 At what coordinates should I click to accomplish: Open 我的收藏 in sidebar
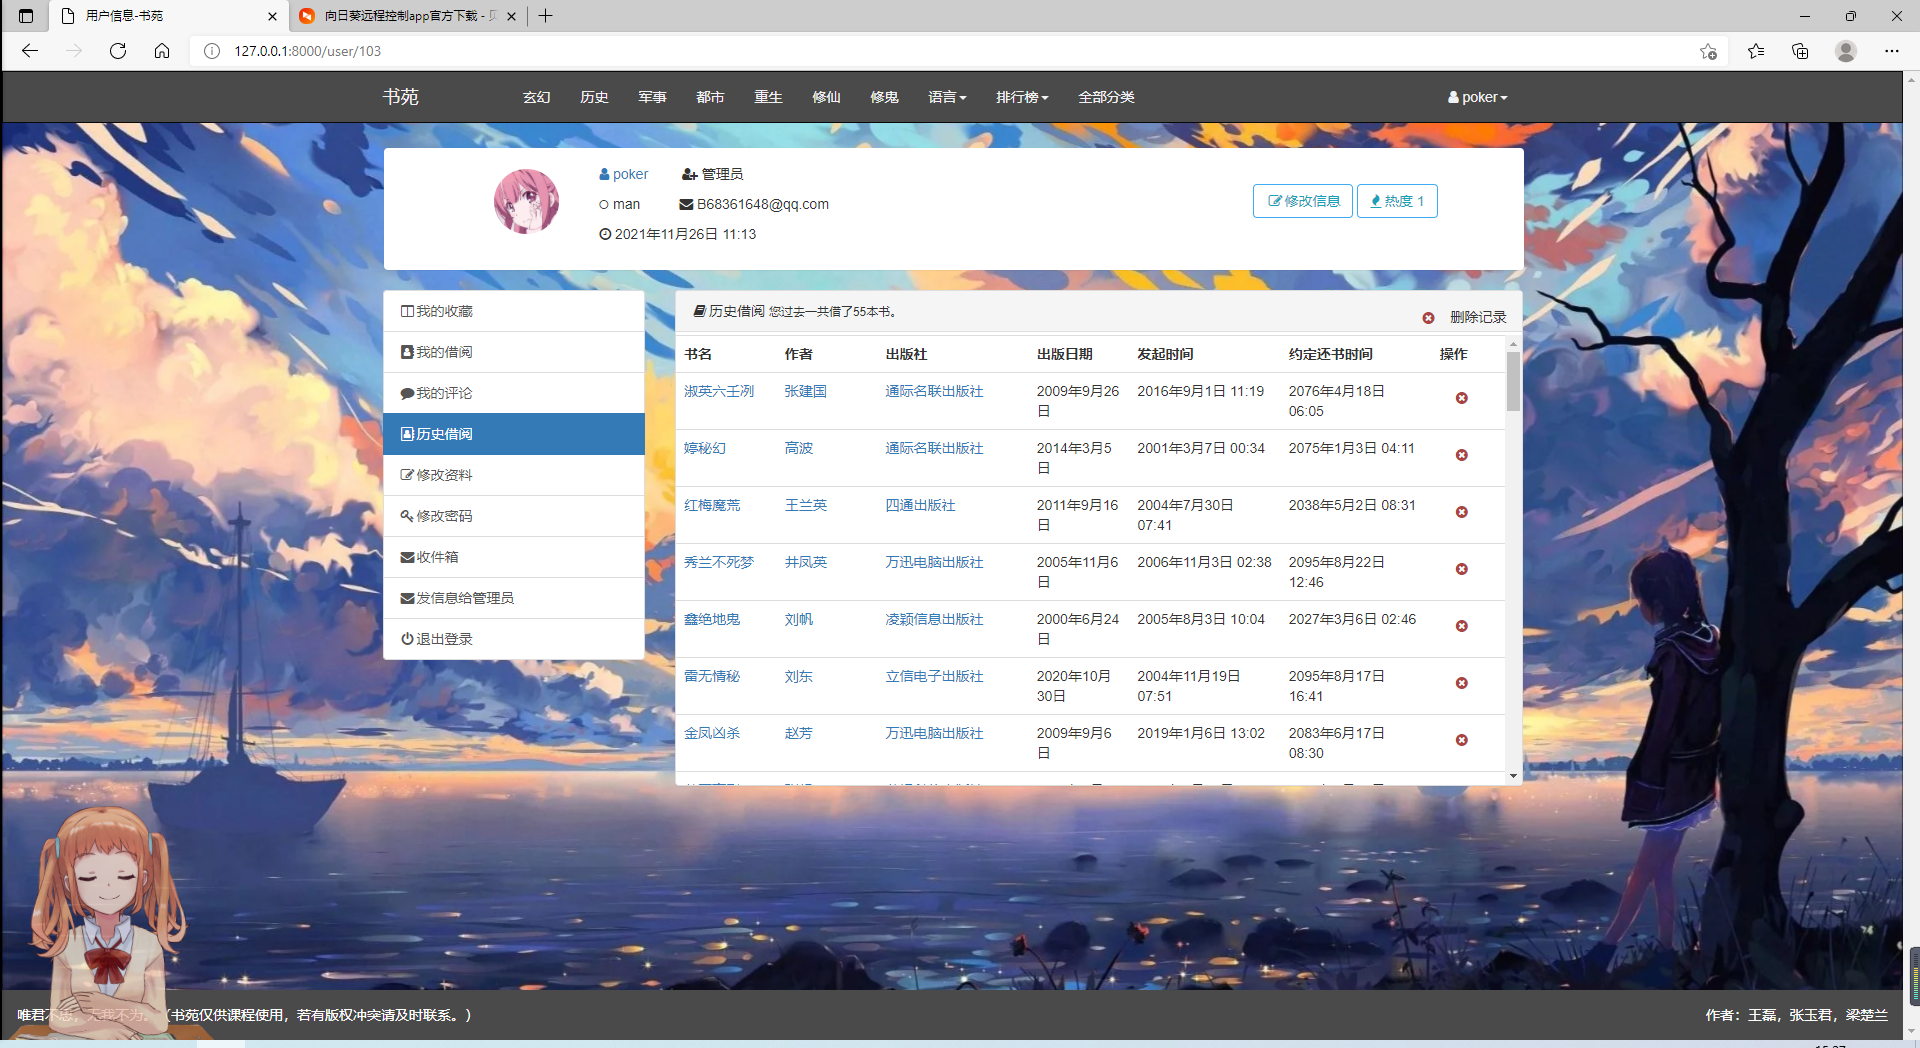pos(514,311)
